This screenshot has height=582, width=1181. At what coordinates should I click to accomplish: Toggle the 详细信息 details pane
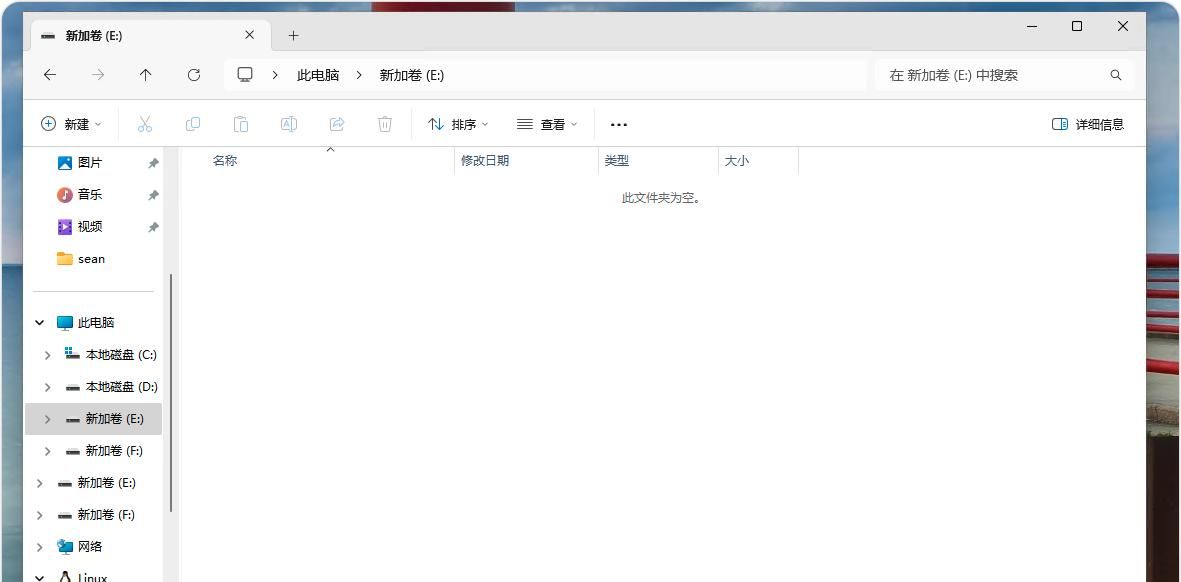click(x=1086, y=123)
